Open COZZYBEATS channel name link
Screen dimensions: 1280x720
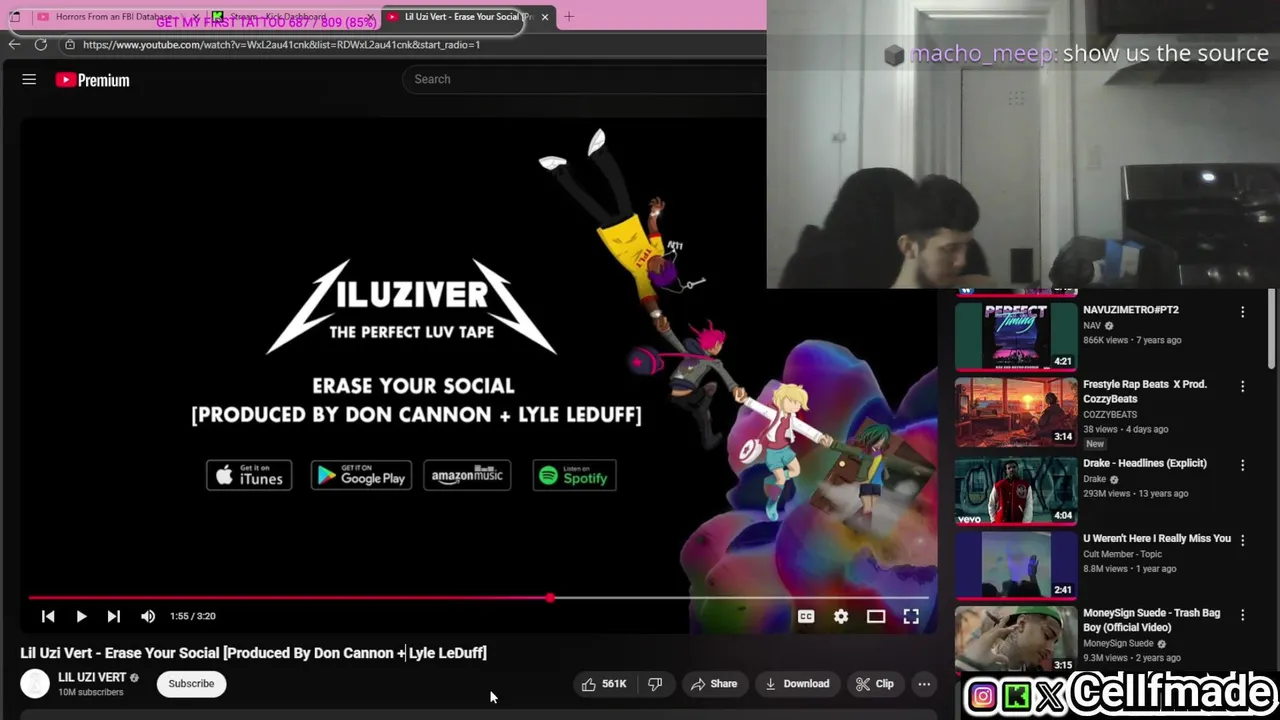click(x=1110, y=415)
